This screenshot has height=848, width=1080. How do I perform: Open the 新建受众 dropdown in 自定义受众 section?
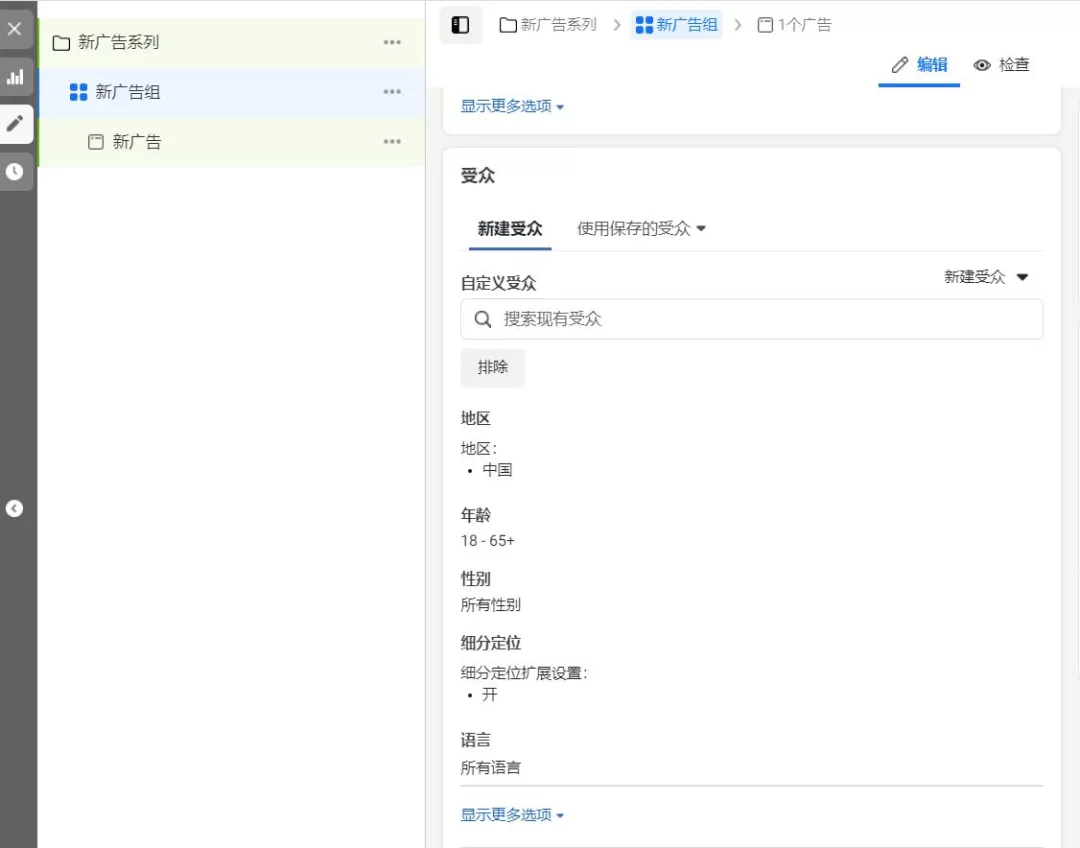[987, 277]
